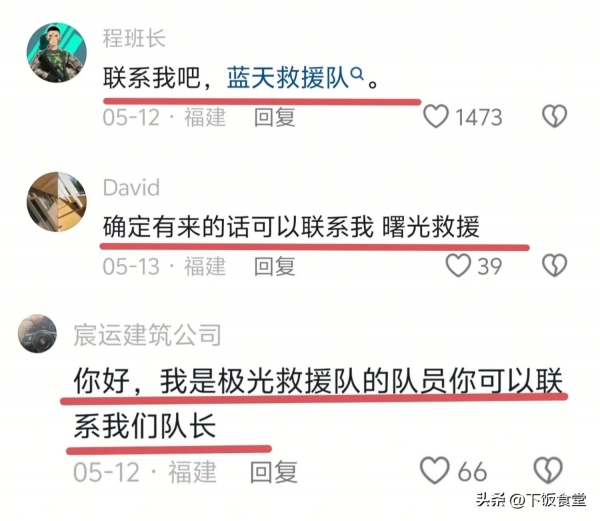Reply to 程班长's comment via 回复
The image size is (600, 521).
coord(275,117)
